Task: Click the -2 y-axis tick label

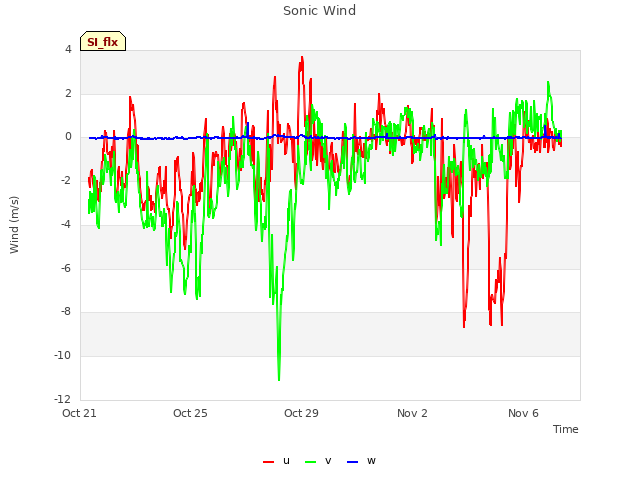Action: point(66,180)
